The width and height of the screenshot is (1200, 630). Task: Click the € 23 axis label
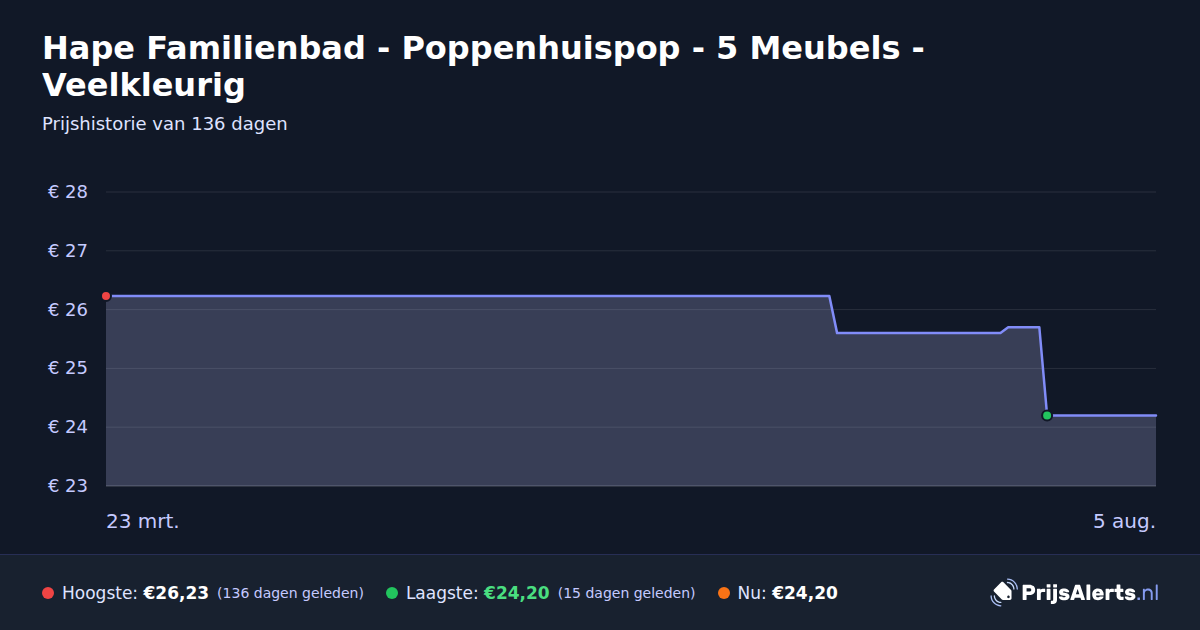click(68, 486)
